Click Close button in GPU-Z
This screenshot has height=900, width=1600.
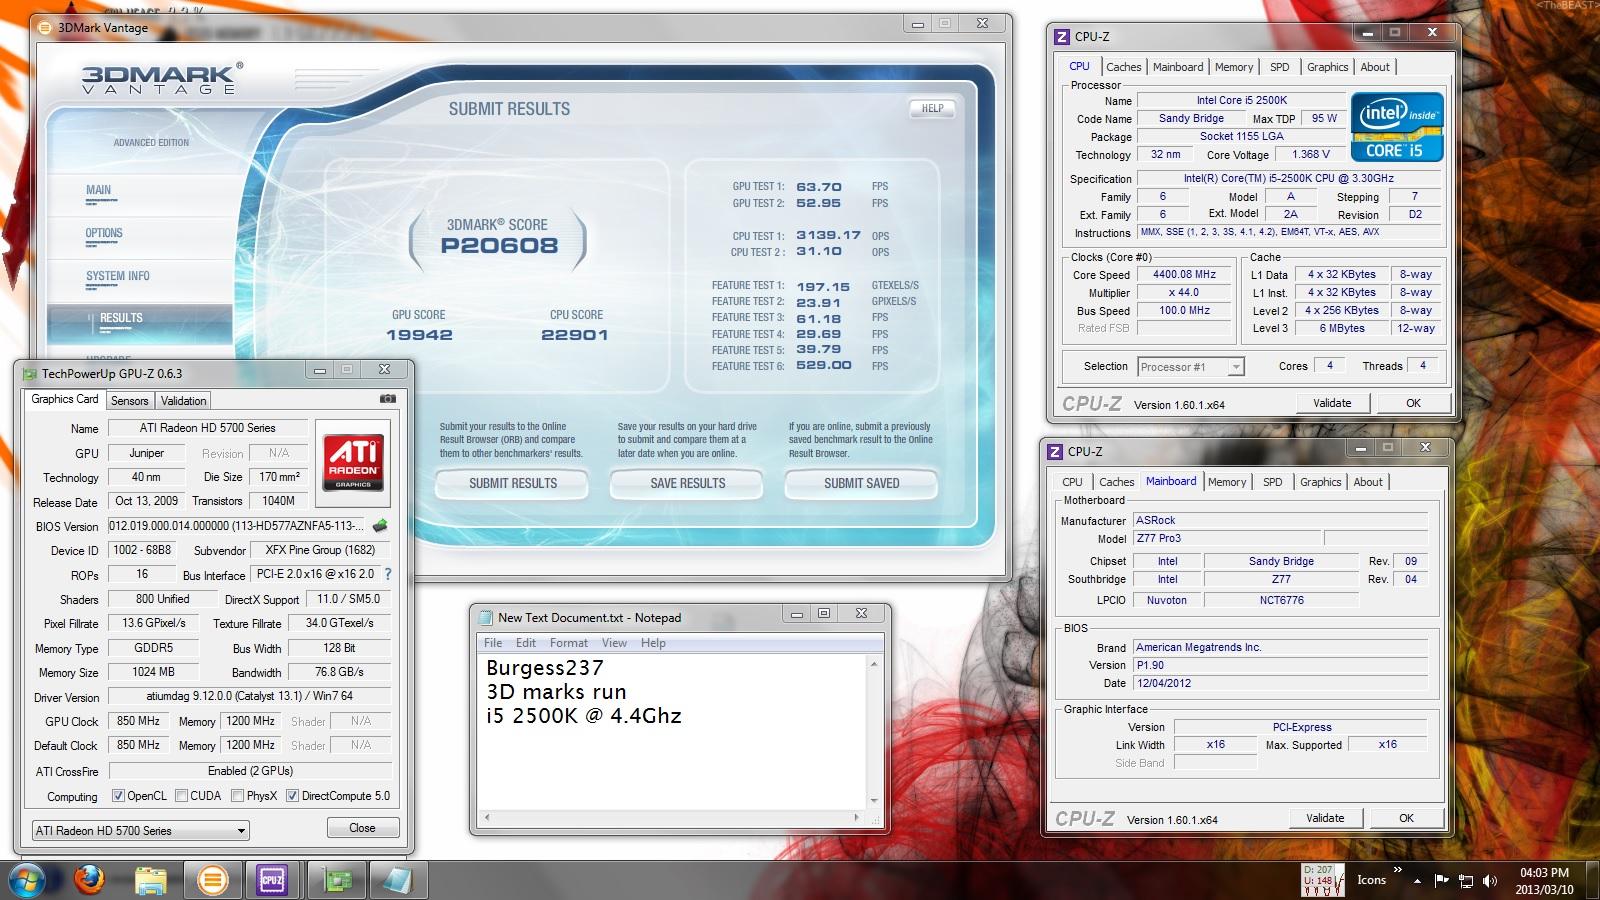tap(363, 828)
